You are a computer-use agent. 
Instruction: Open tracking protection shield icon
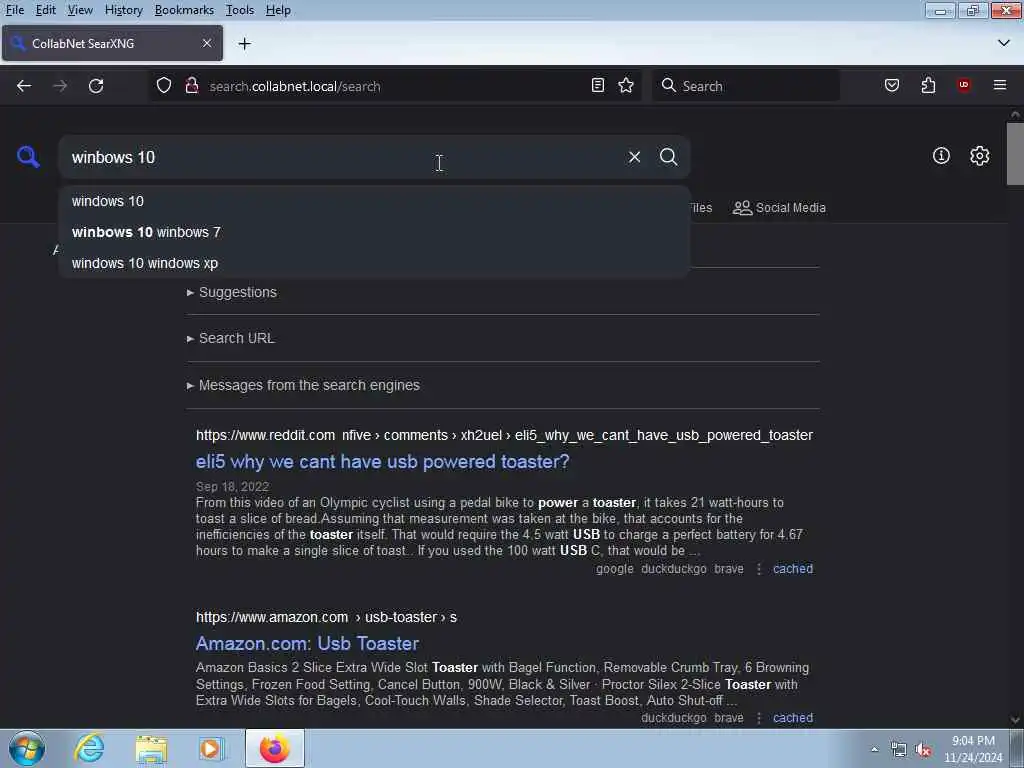[x=164, y=86]
